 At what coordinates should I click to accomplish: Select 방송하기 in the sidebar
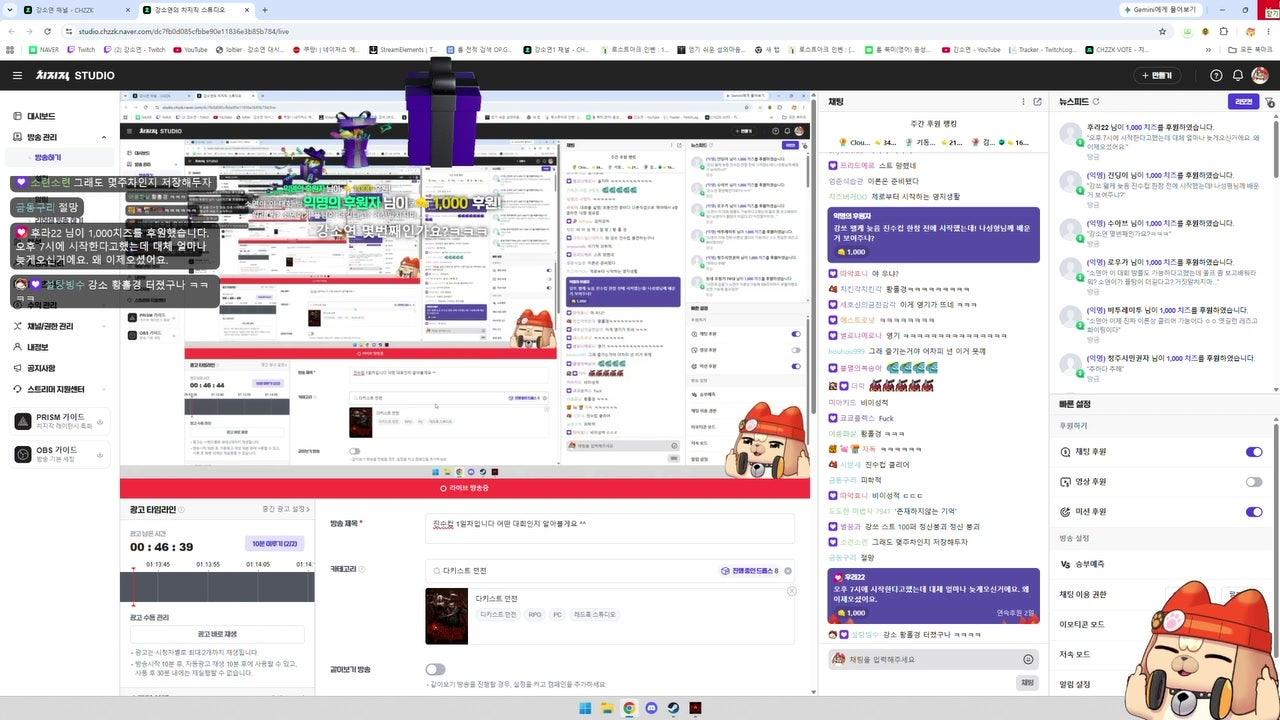(48, 158)
